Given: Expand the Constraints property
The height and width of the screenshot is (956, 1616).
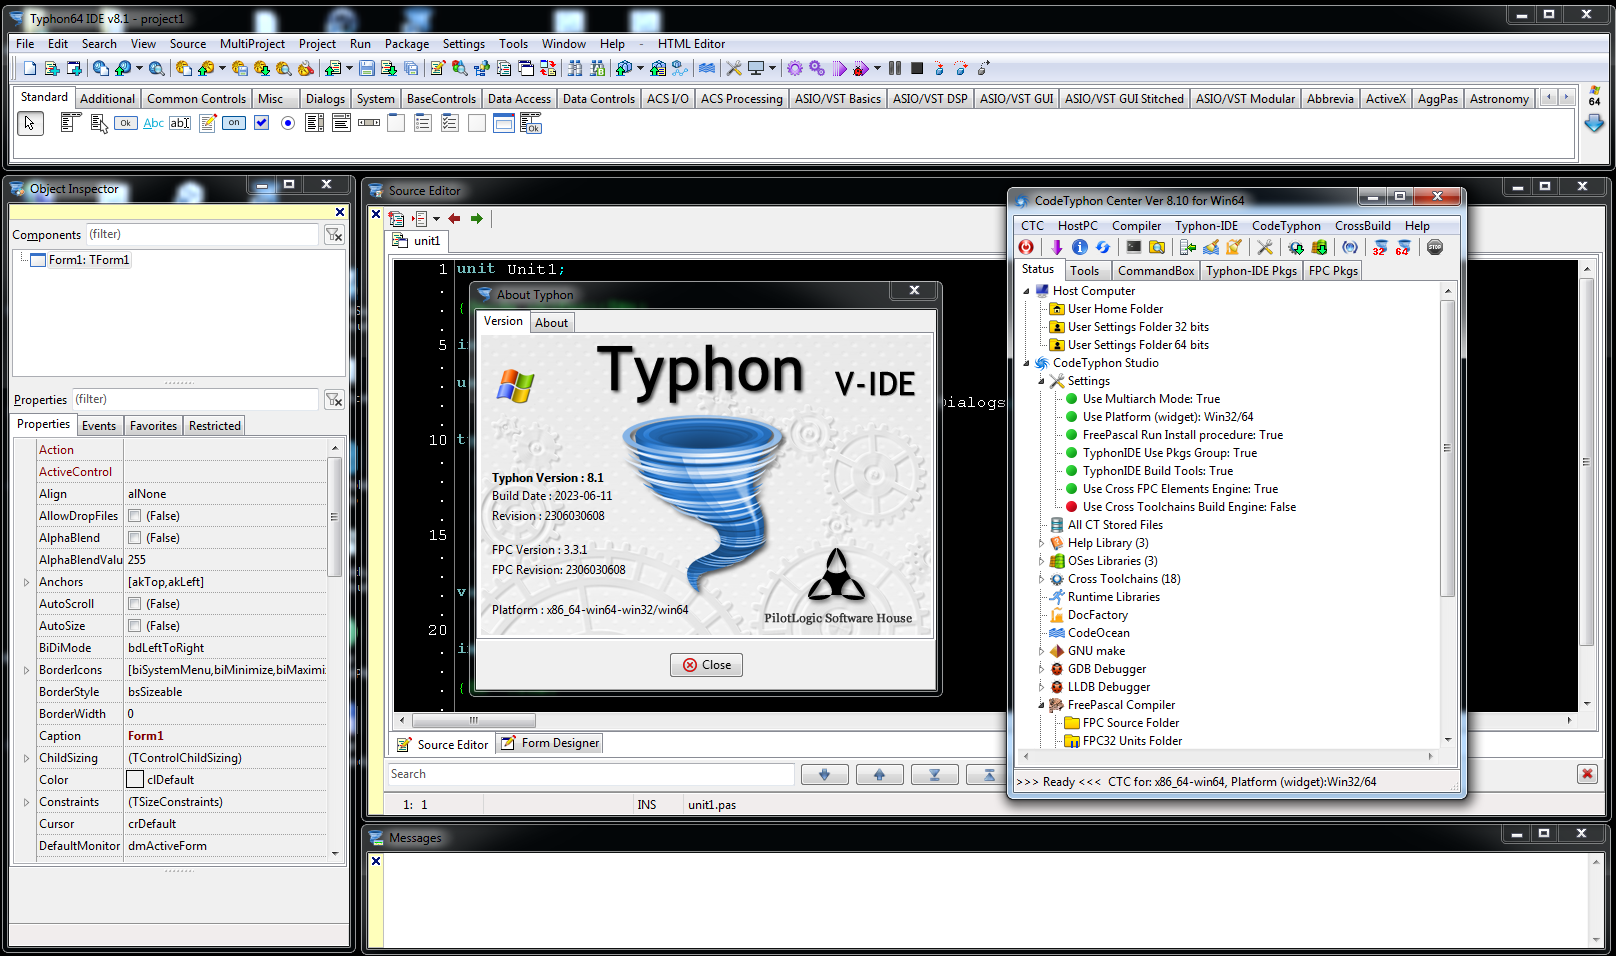Looking at the screenshot, I should point(26,802).
